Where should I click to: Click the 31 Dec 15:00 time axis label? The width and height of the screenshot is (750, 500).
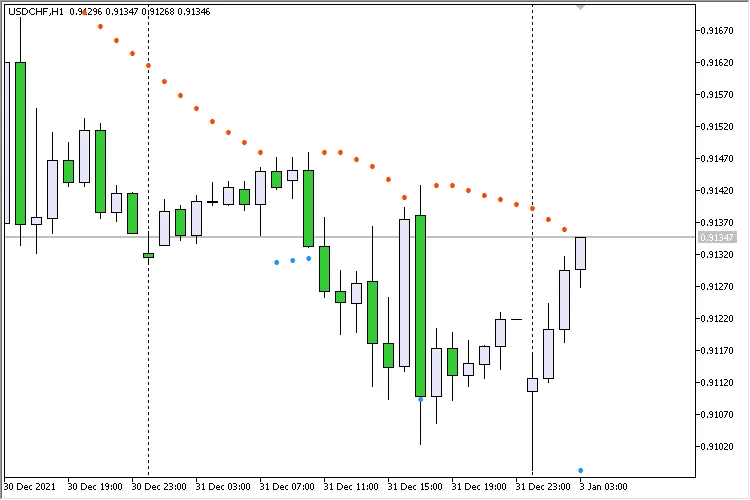coord(414,487)
